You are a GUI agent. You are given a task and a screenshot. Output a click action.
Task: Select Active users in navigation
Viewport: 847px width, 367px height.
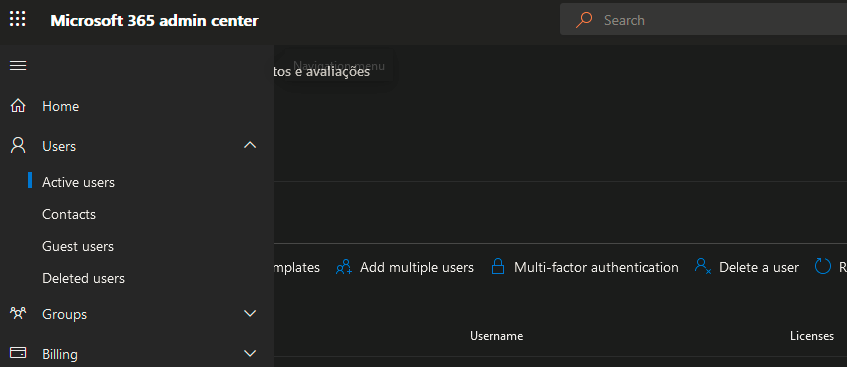click(x=78, y=183)
